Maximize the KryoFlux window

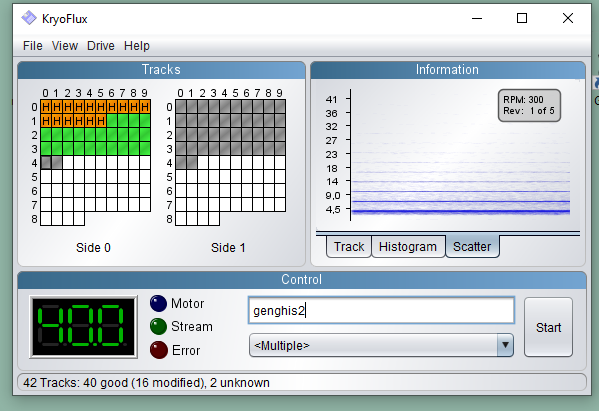point(522,18)
